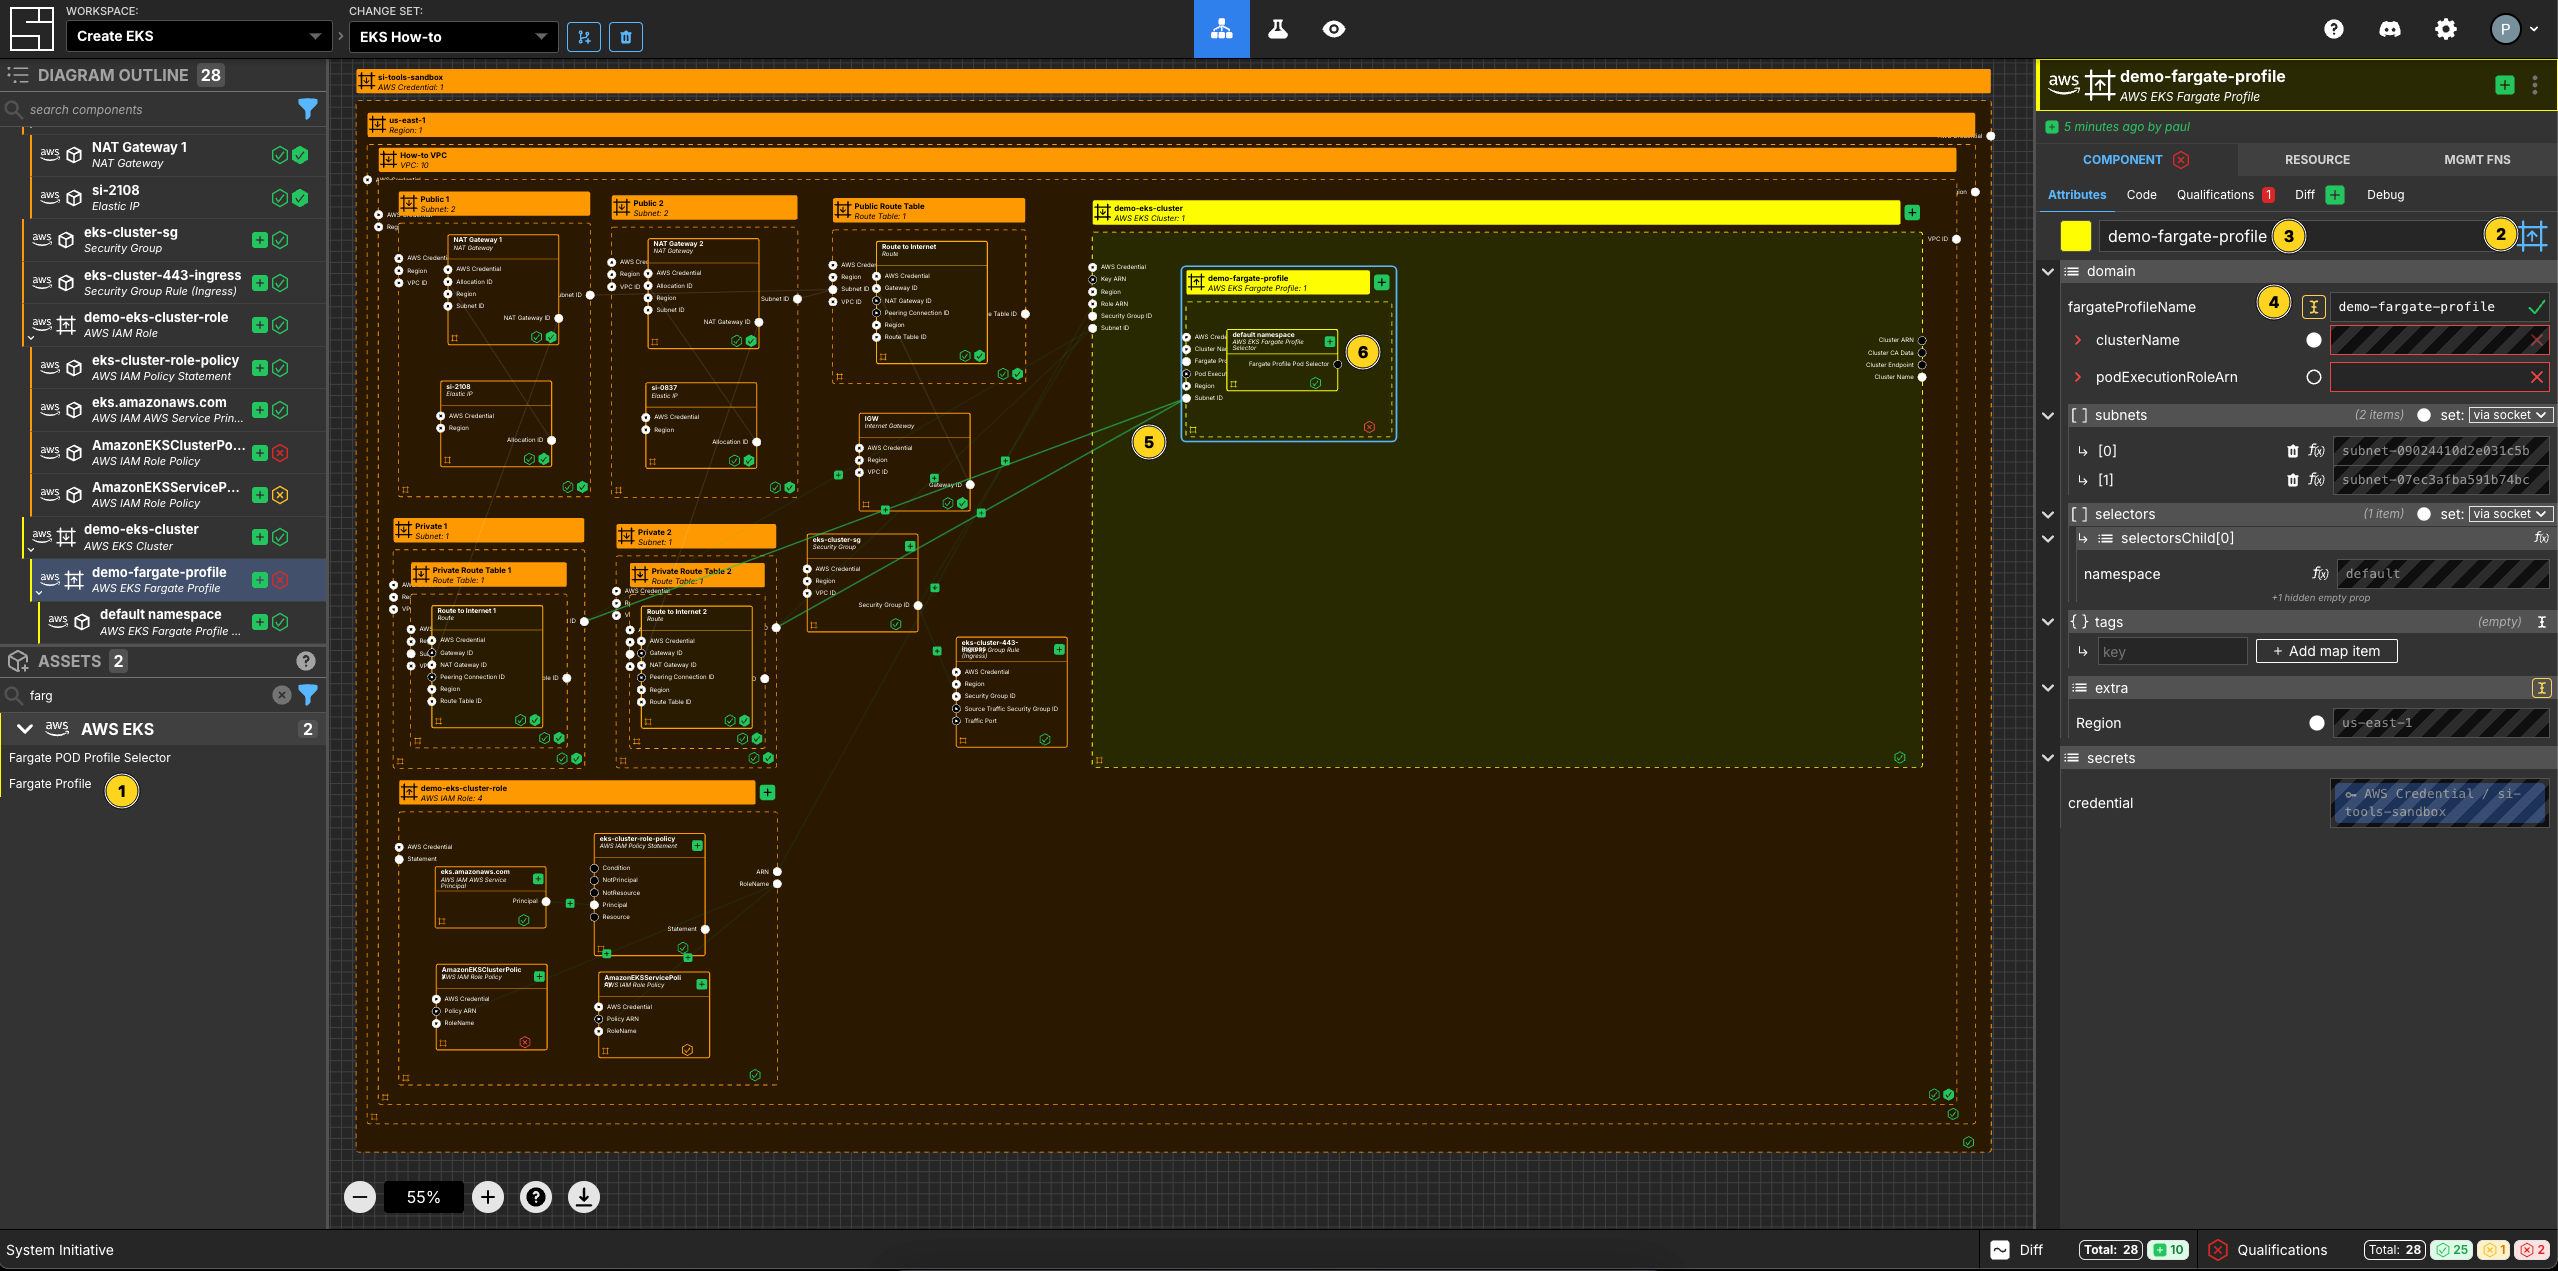Click the 55% zoom level display
Screen dimensions: 2558x1271
coord(423,1197)
